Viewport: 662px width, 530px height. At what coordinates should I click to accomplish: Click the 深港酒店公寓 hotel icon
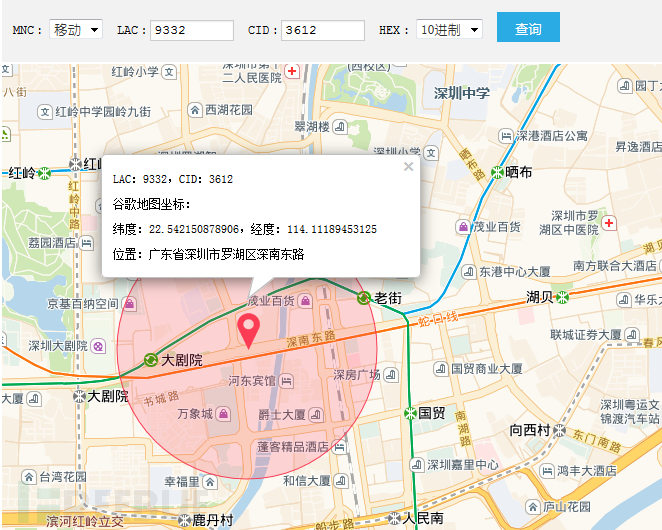505,136
